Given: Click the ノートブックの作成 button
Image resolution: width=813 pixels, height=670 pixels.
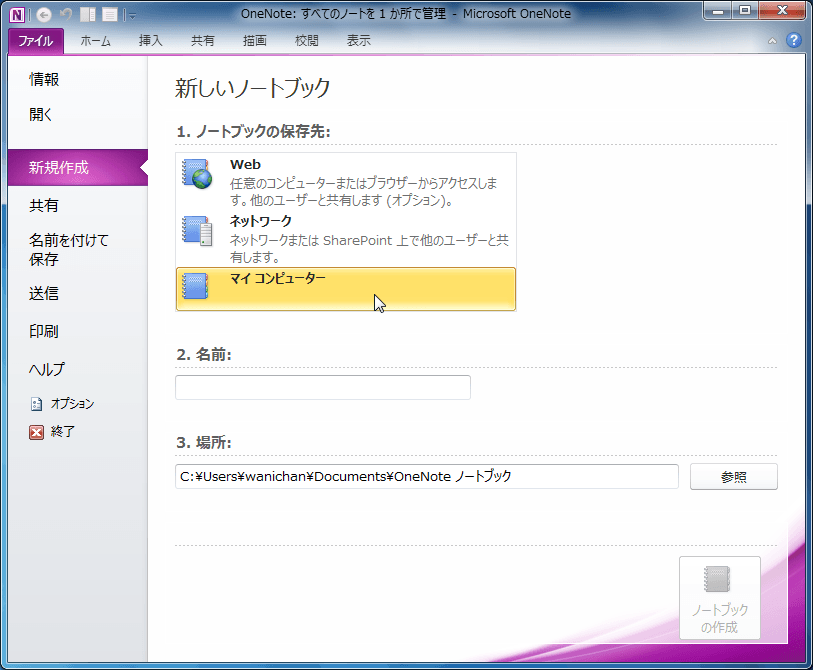Looking at the screenshot, I should point(720,598).
